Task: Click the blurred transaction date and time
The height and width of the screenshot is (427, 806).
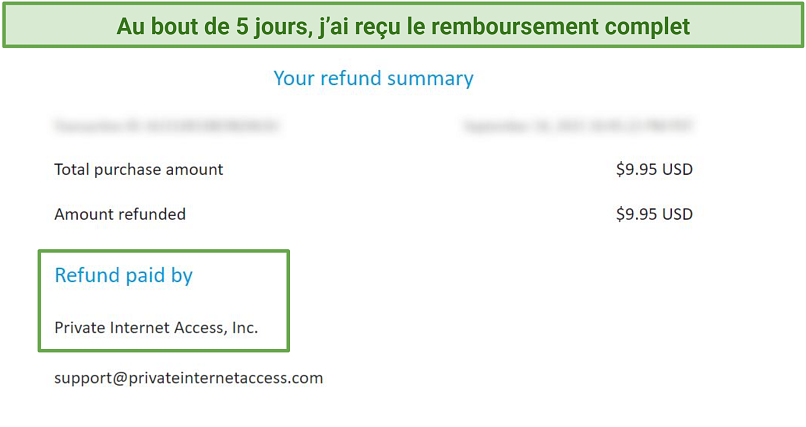Action: (x=578, y=125)
